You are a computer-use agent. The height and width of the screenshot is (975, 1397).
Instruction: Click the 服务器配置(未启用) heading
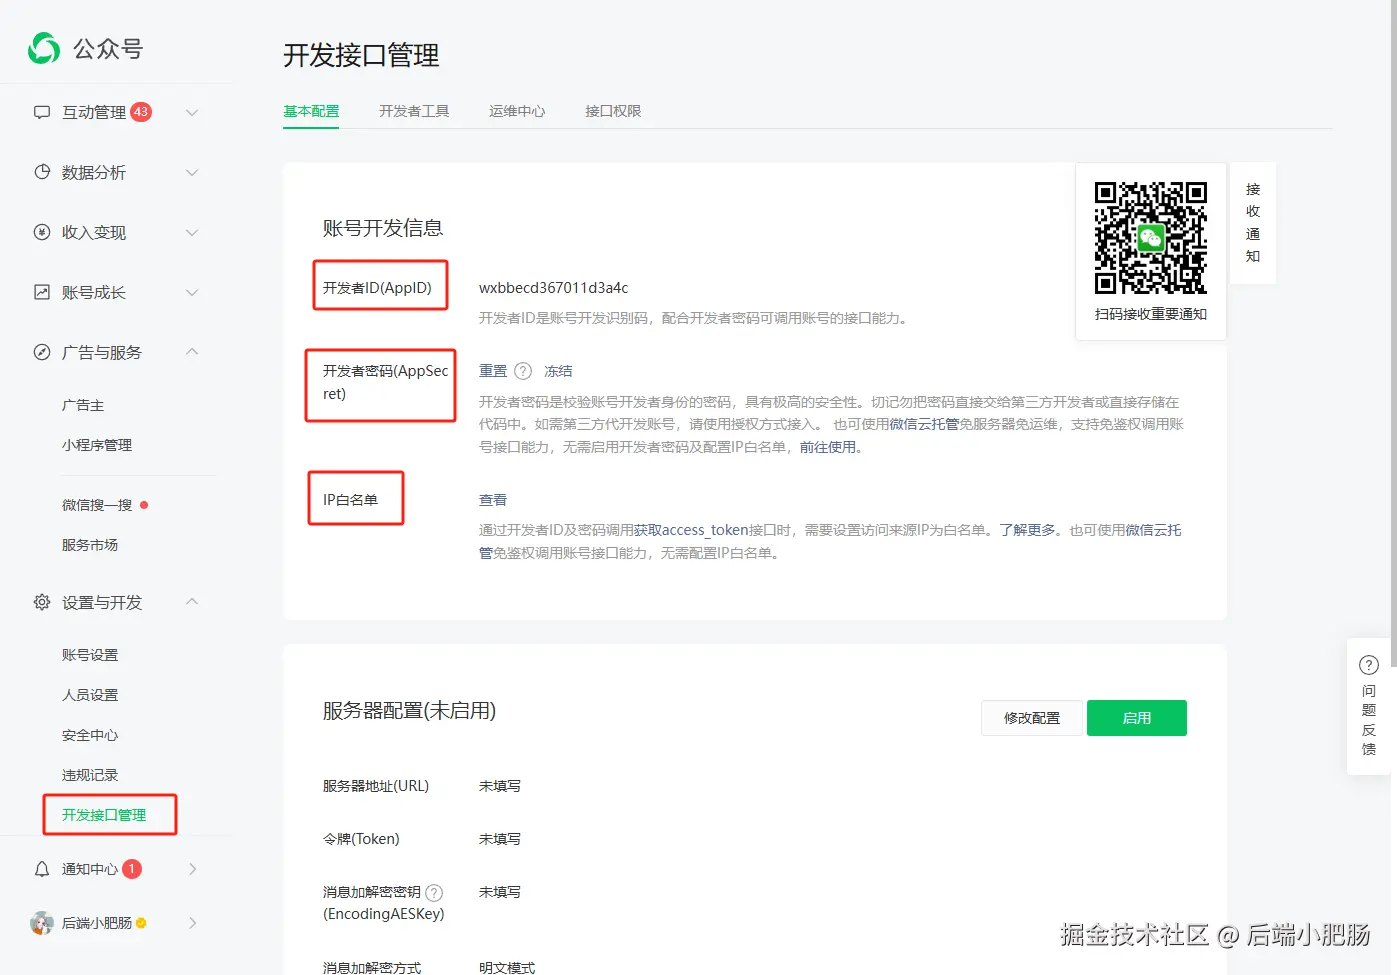tap(409, 711)
